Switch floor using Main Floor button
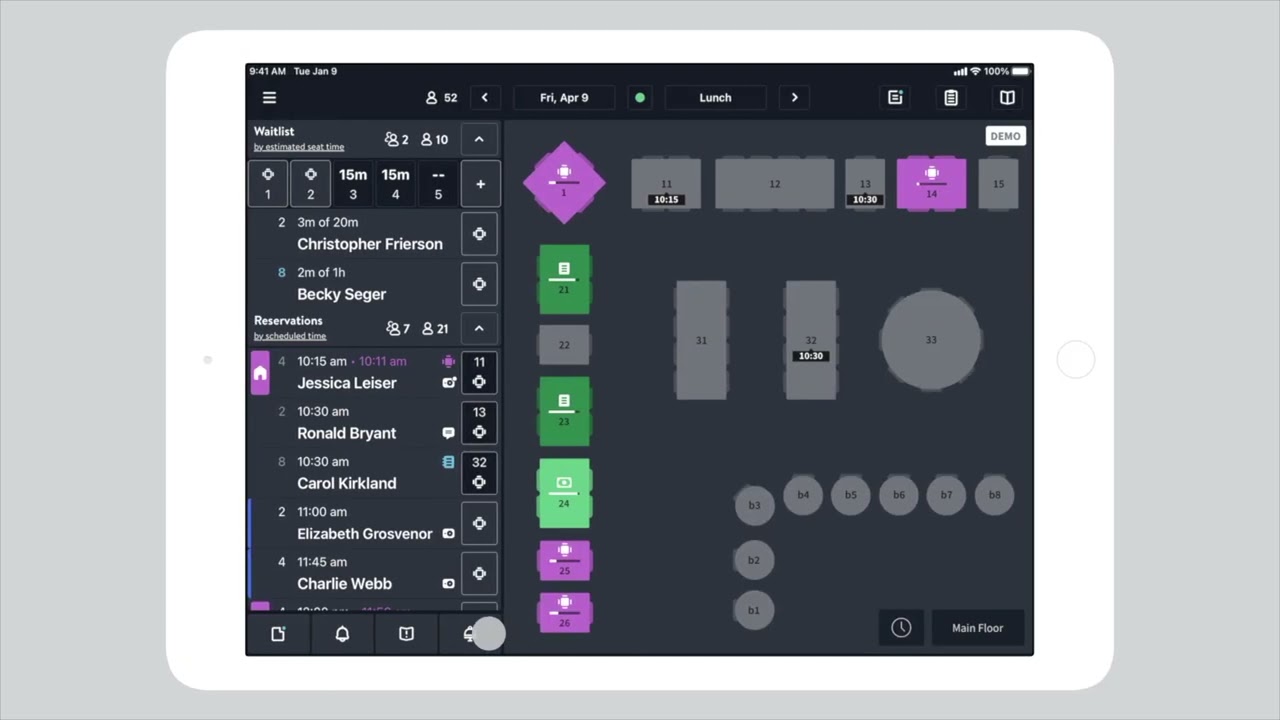This screenshot has width=1280, height=720. [x=977, y=628]
